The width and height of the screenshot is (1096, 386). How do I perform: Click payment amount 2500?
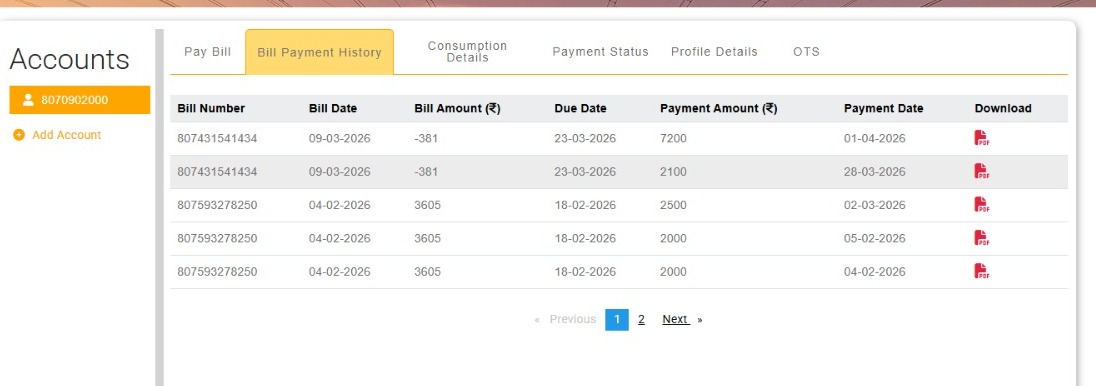coord(673,206)
